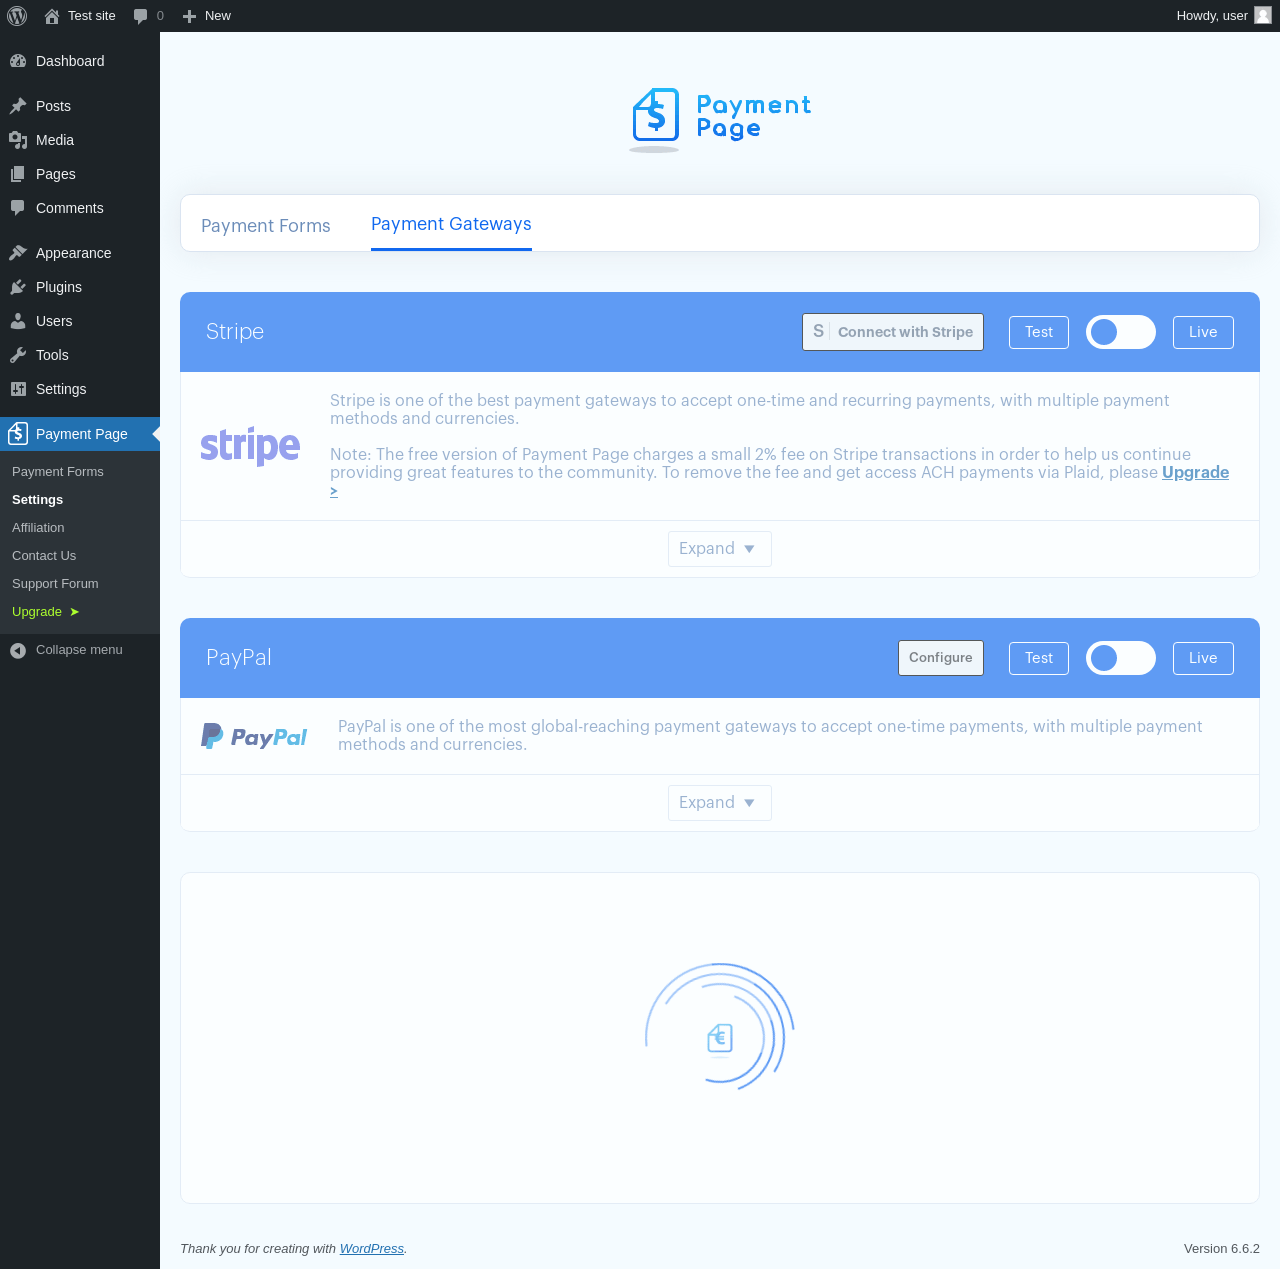This screenshot has height=1269, width=1280.
Task: Click Connect with Stripe button
Action: 893,332
